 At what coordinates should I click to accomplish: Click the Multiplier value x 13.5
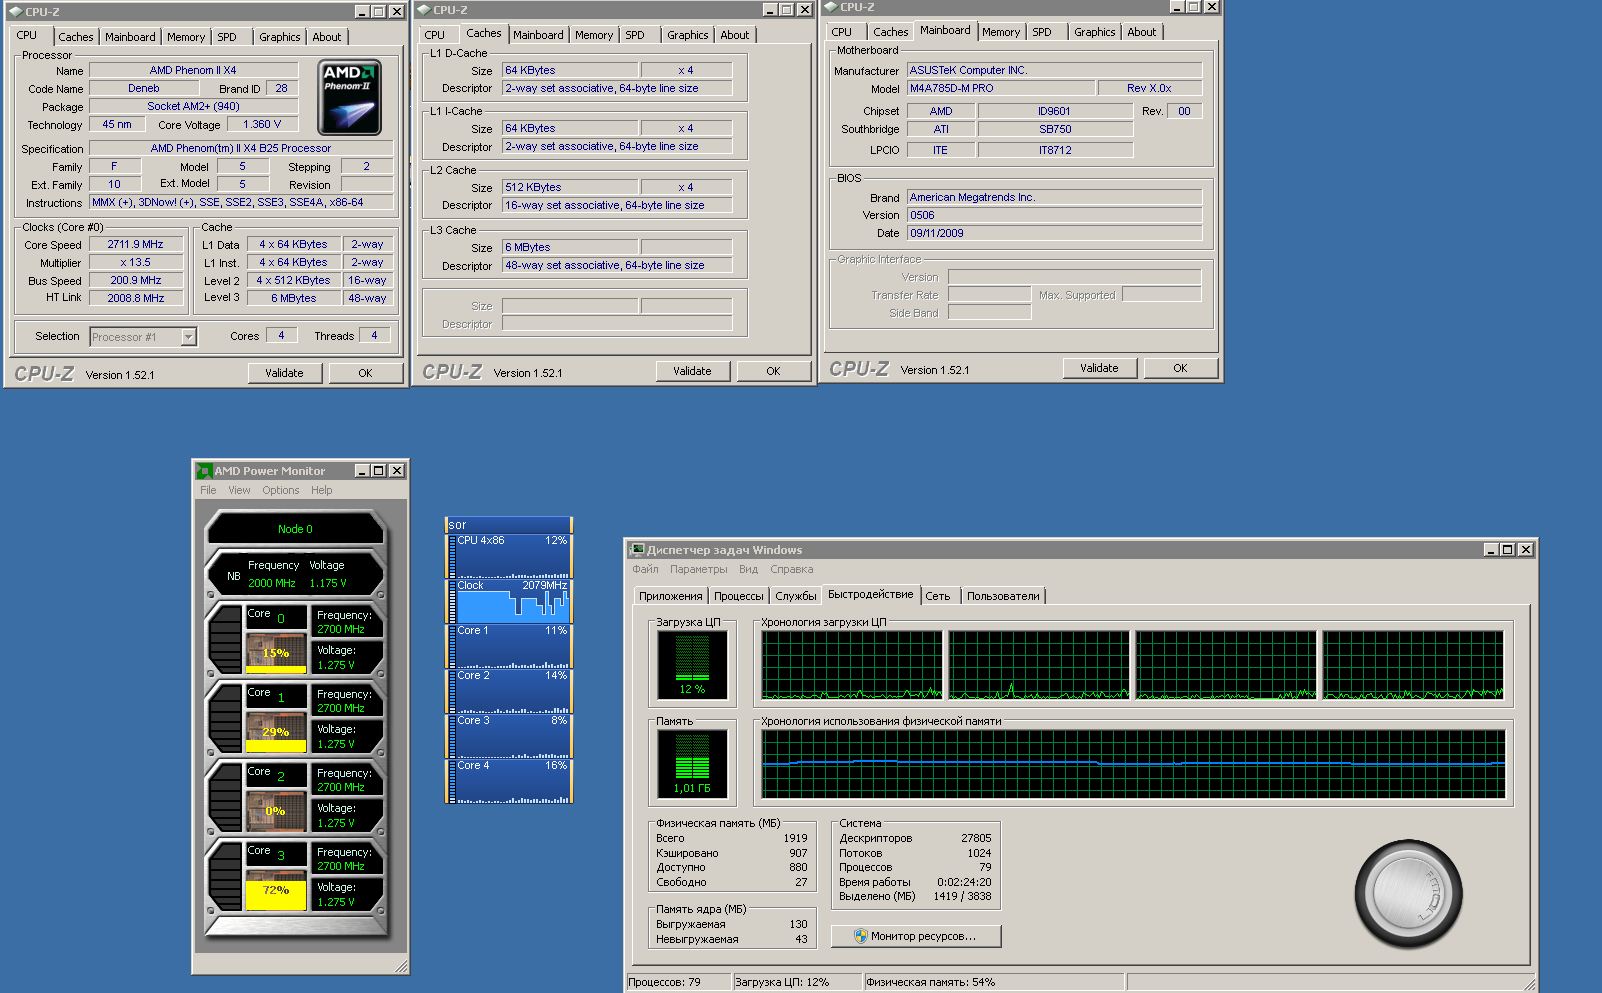pyautogui.click(x=136, y=262)
